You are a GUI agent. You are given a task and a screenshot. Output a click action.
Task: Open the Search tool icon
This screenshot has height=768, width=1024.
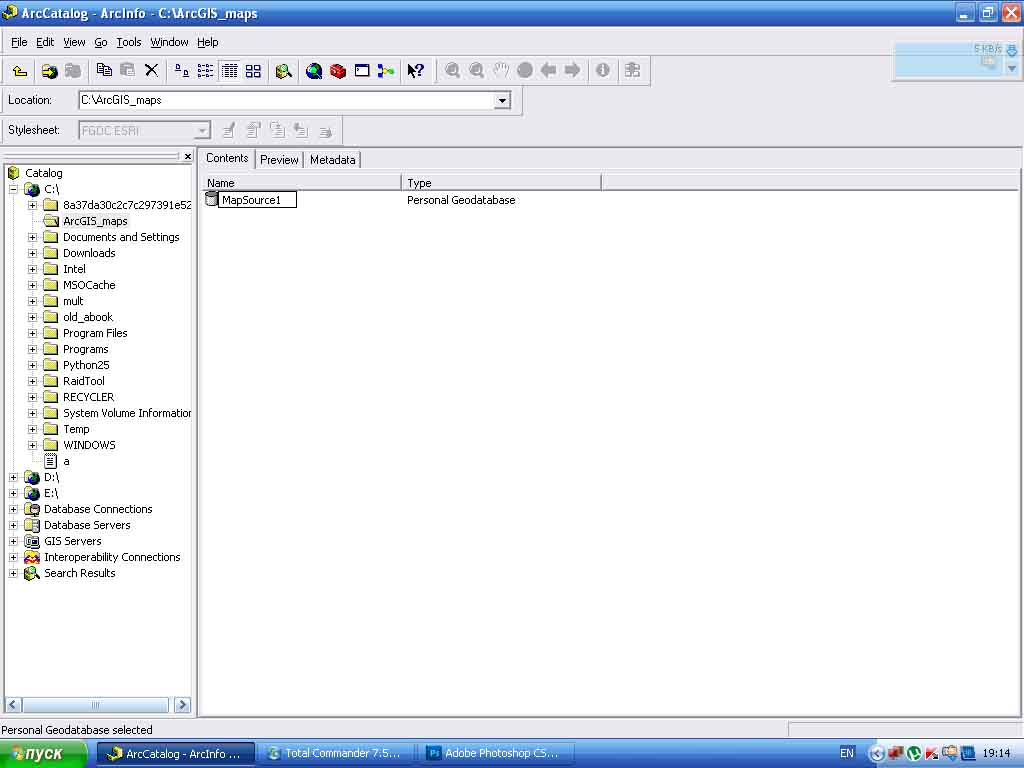[283, 71]
